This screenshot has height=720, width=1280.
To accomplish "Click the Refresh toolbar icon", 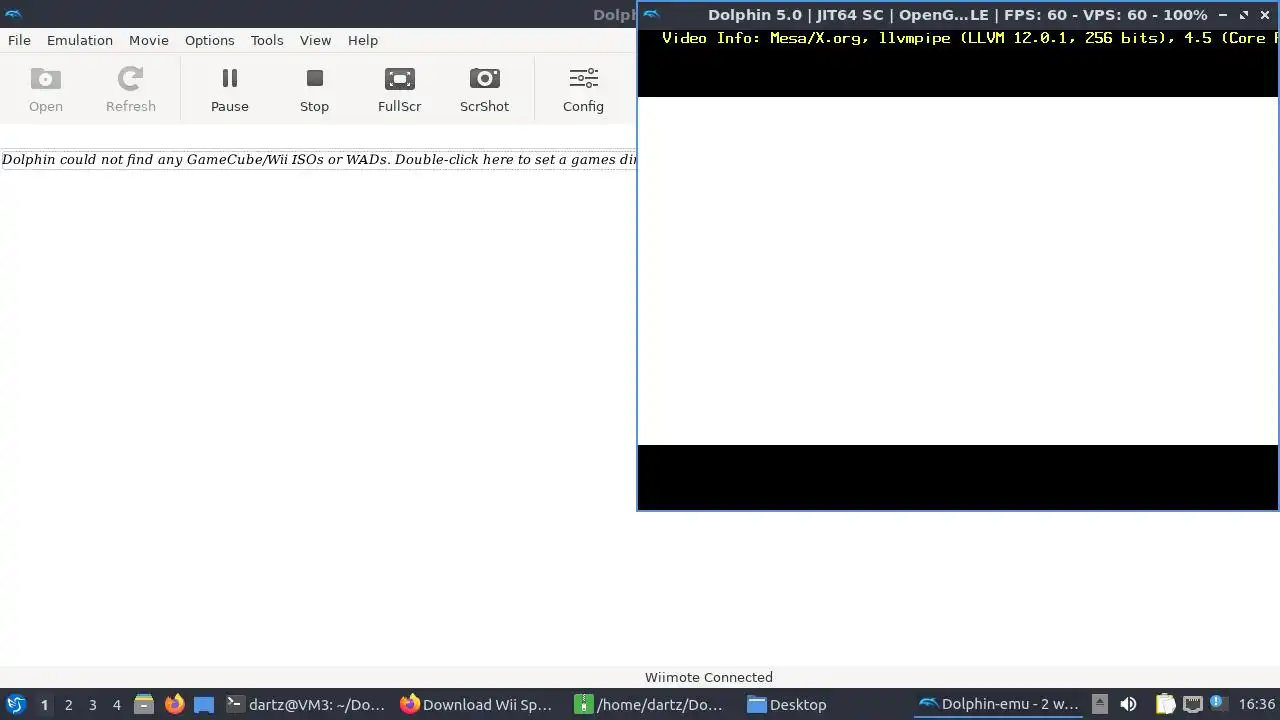I will tap(131, 89).
